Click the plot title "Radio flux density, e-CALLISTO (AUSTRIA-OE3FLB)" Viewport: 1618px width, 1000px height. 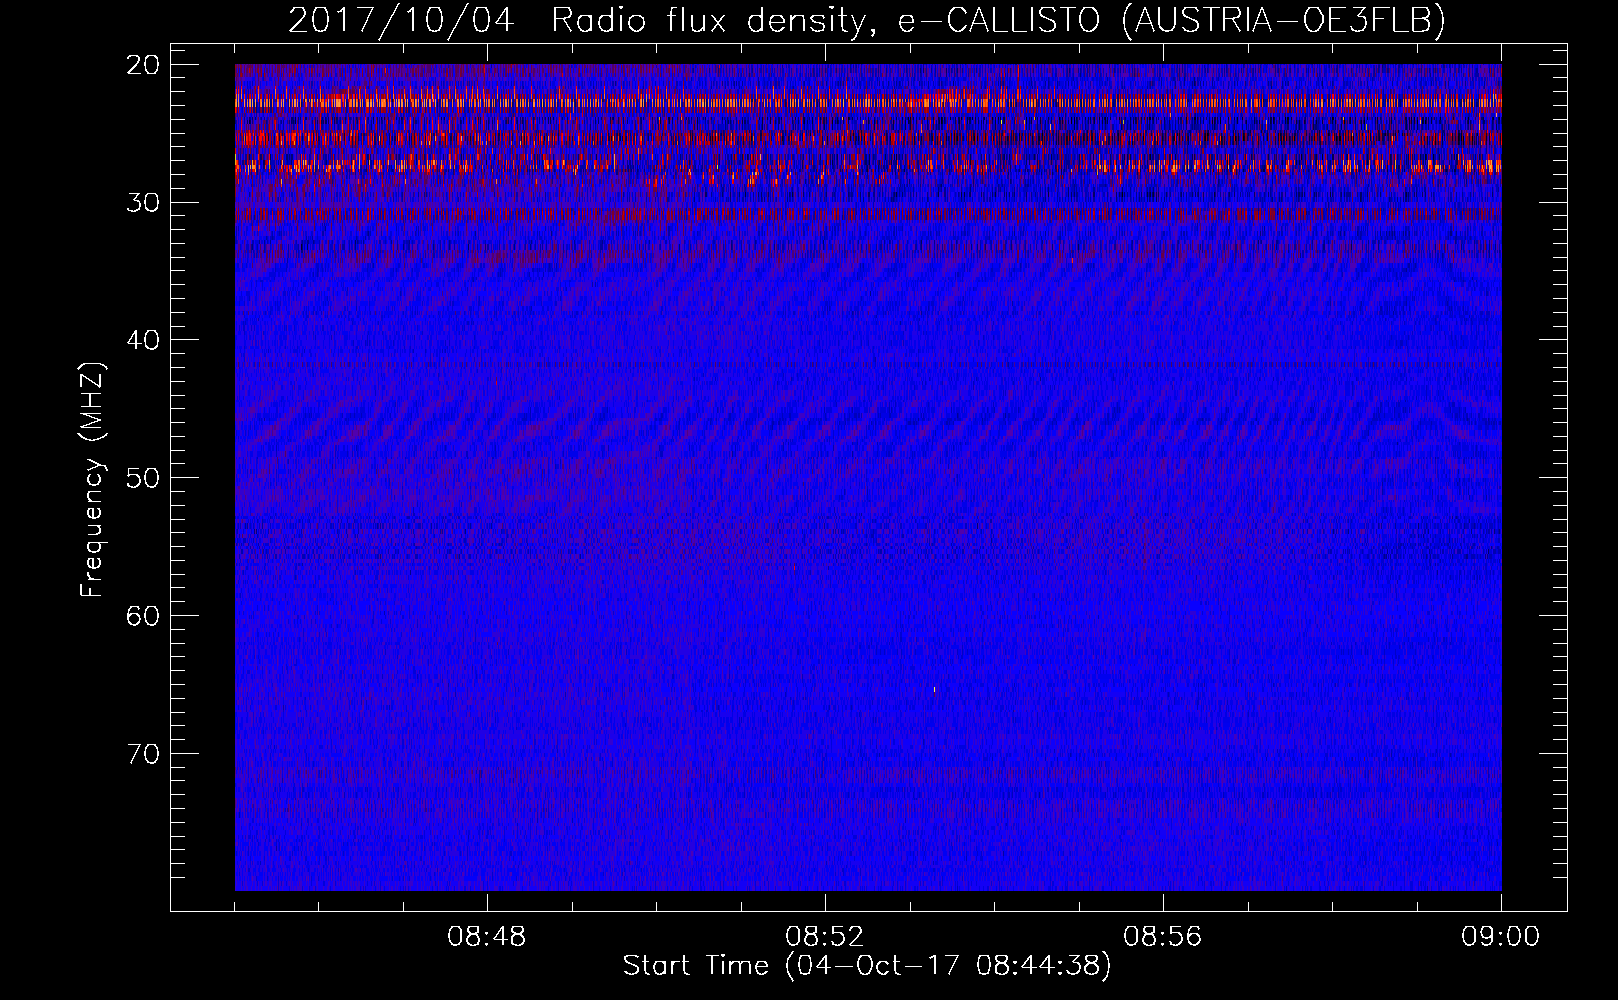point(998,21)
